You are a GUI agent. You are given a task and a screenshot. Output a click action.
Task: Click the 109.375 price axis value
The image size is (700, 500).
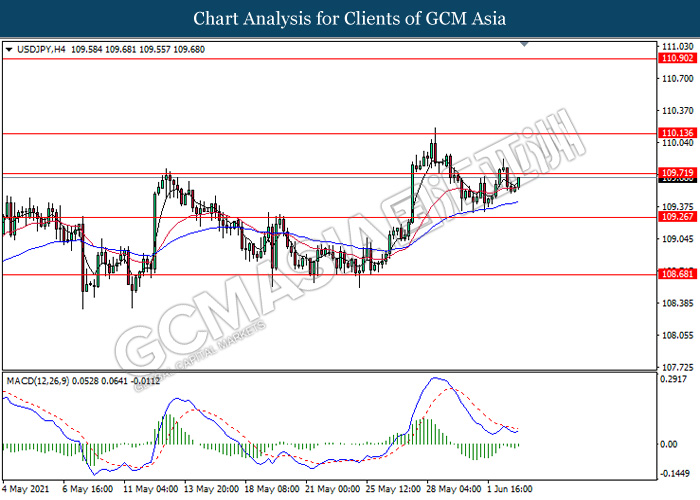pyautogui.click(x=678, y=207)
